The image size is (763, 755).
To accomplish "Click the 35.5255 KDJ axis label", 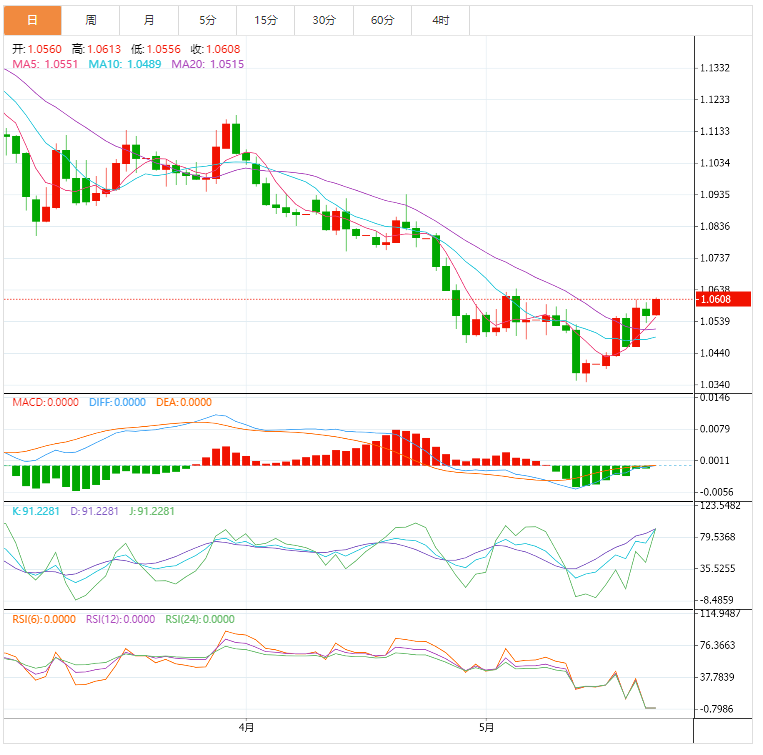I will pos(717,569).
